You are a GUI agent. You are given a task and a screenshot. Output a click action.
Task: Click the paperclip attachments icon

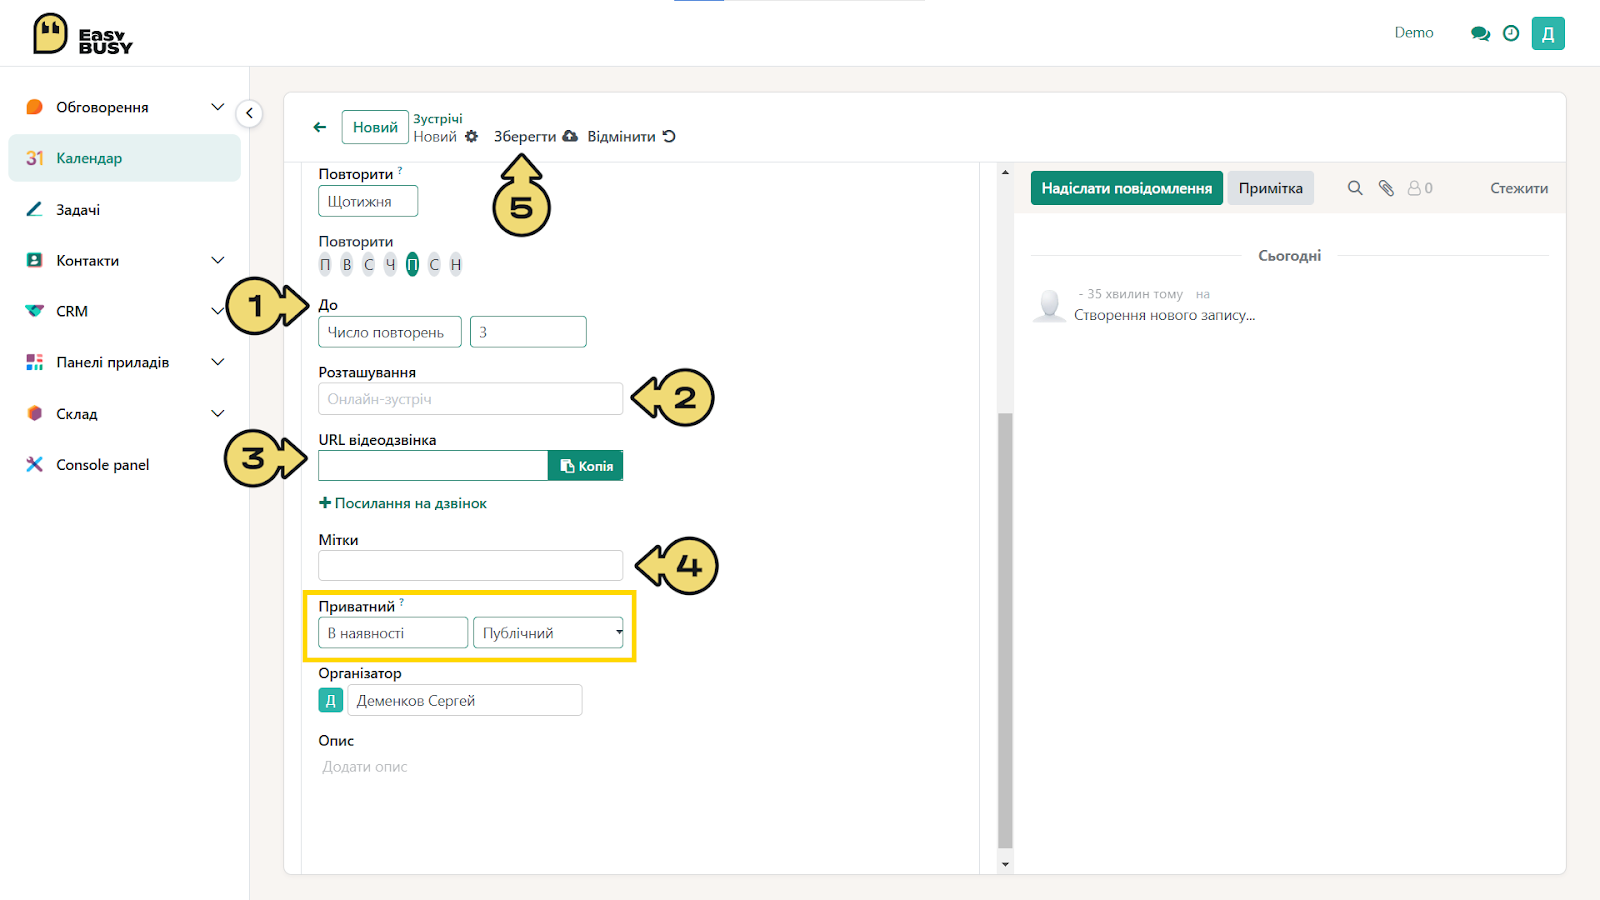(1386, 188)
